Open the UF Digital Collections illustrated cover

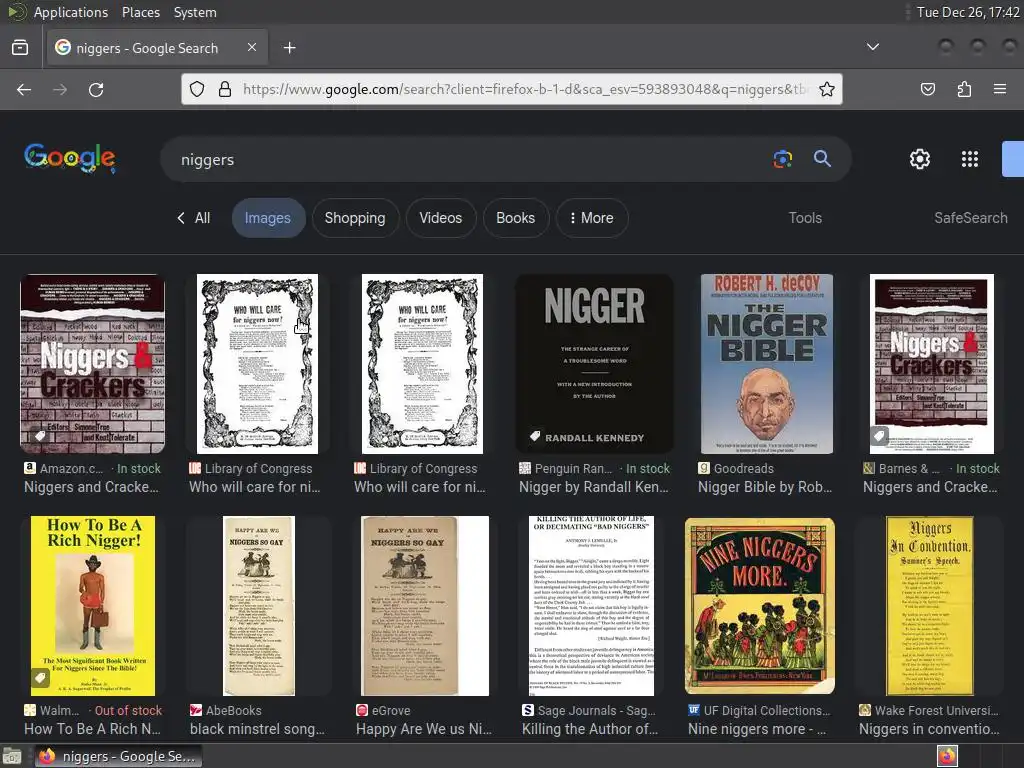[x=760, y=605]
